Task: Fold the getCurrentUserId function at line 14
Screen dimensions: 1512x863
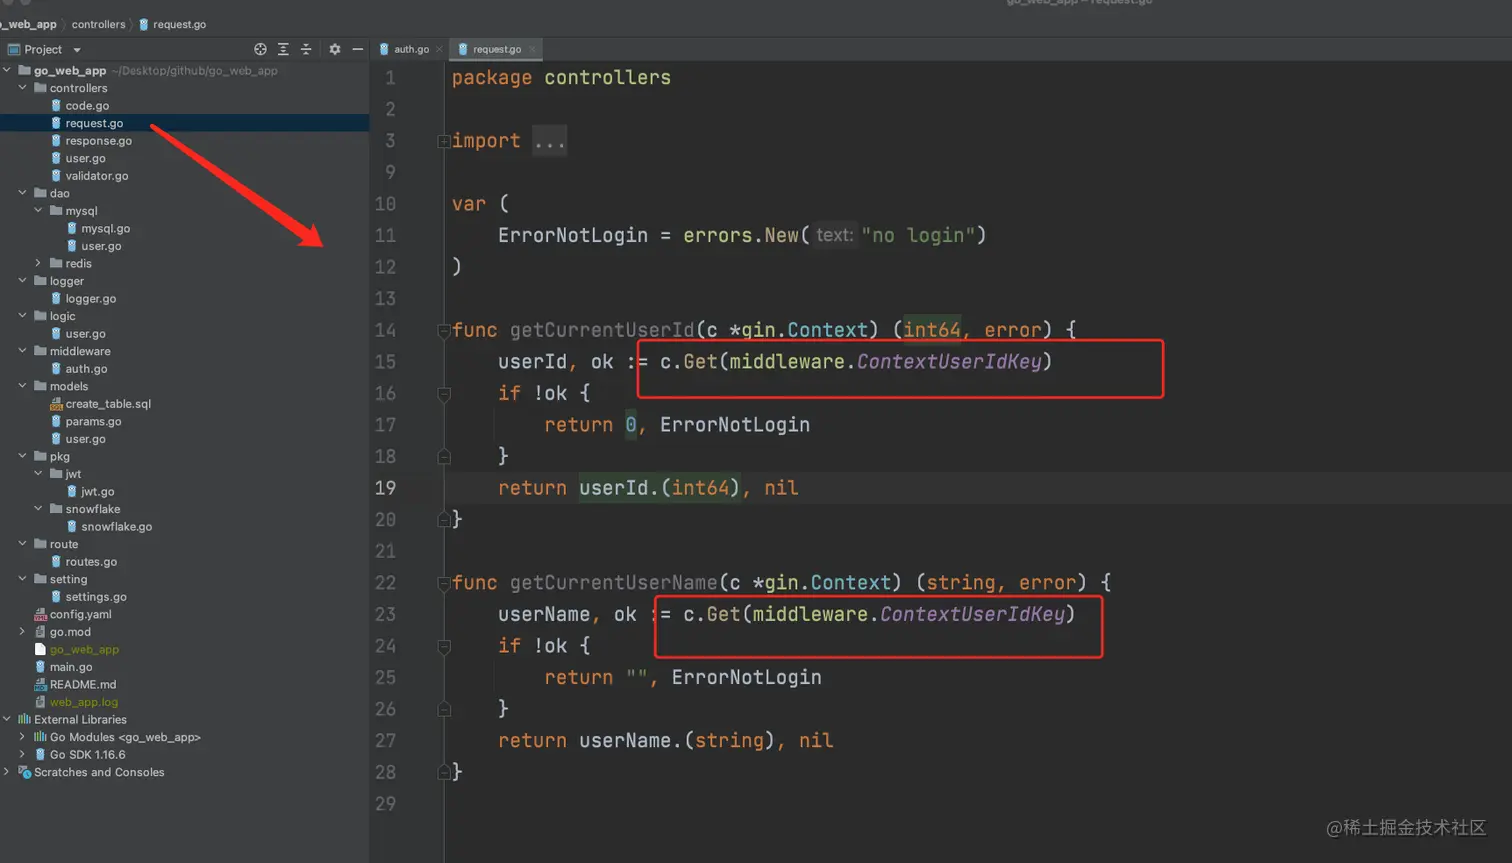Action: click(443, 330)
